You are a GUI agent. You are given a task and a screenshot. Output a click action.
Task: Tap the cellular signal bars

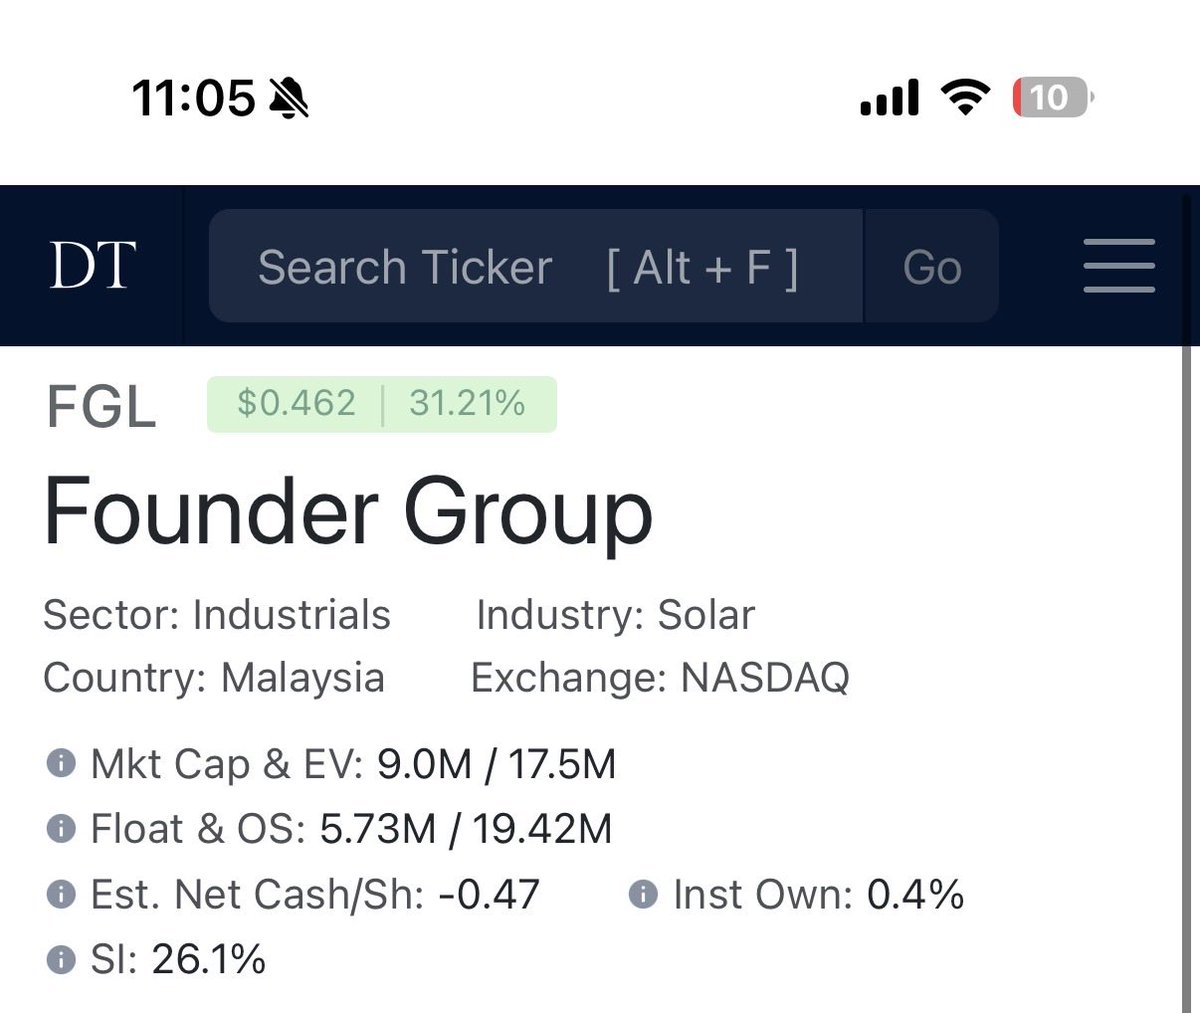(x=889, y=99)
